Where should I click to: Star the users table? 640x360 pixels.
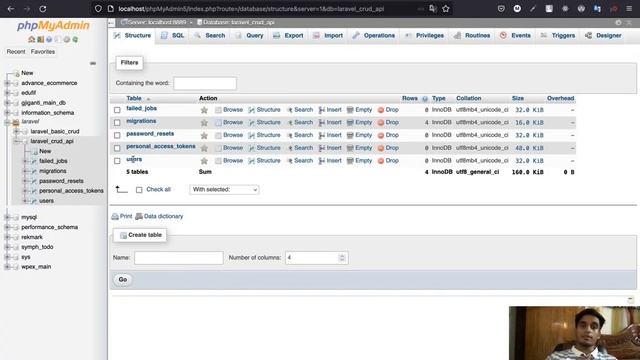[x=204, y=161]
